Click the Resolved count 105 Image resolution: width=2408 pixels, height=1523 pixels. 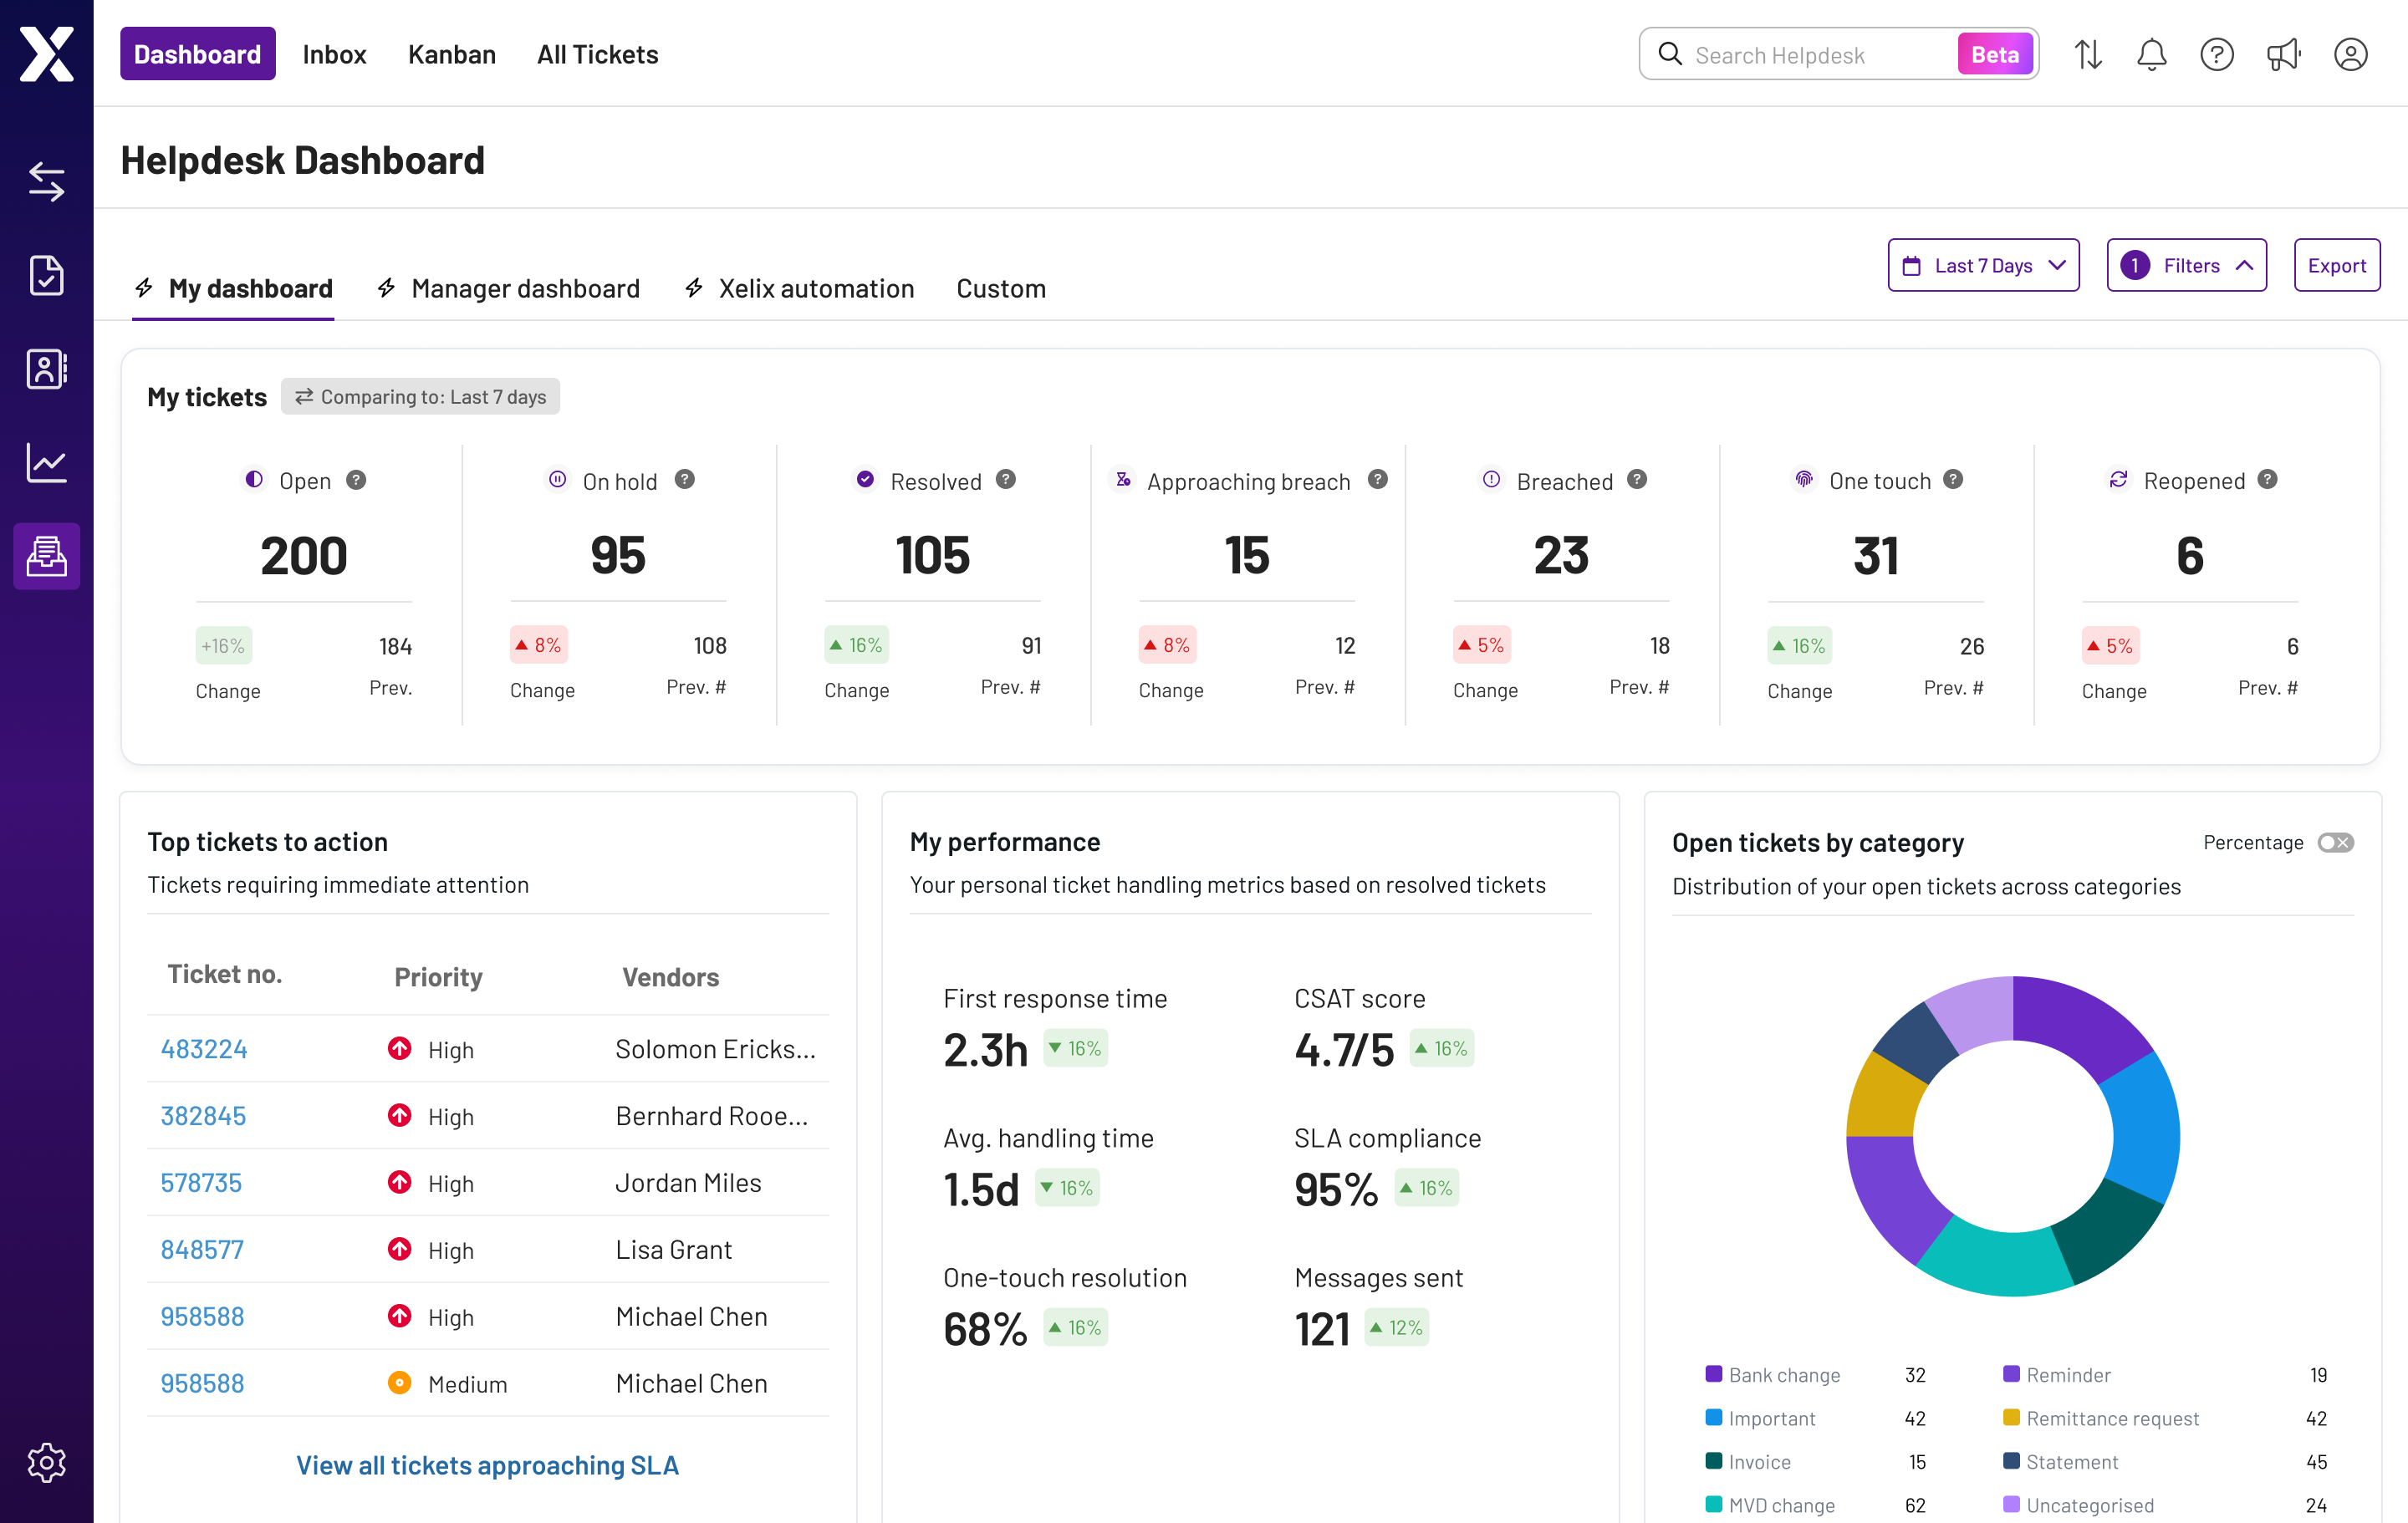click(x=932, y=556)
